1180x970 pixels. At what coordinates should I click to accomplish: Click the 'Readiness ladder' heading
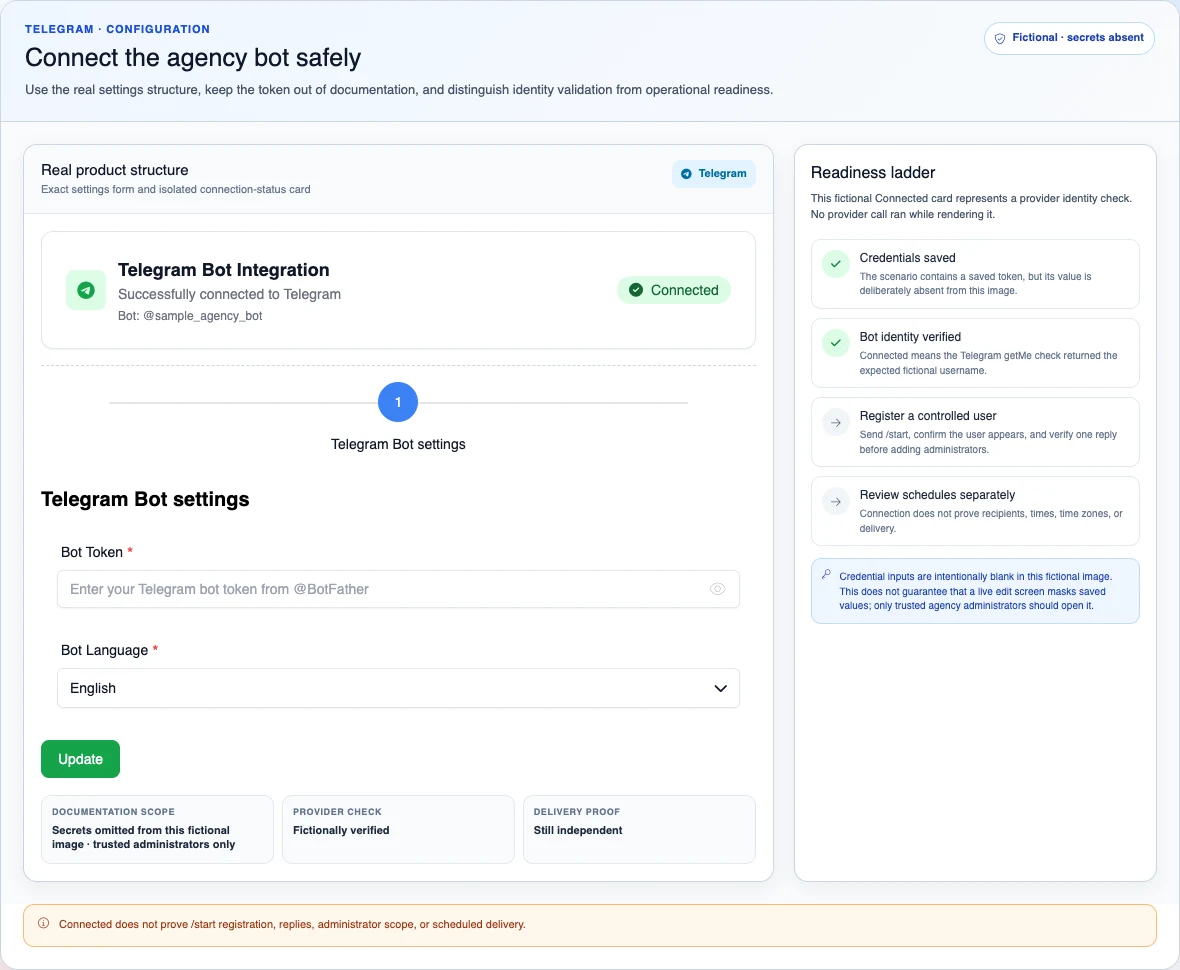873,172
